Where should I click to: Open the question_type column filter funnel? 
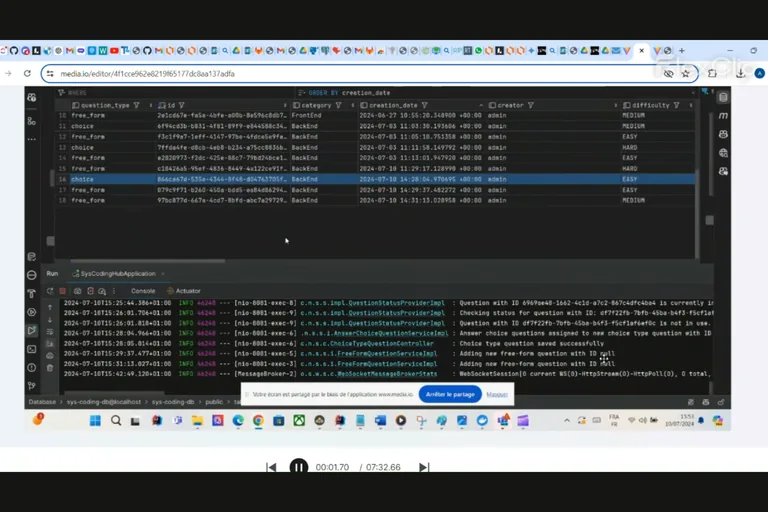137,105
